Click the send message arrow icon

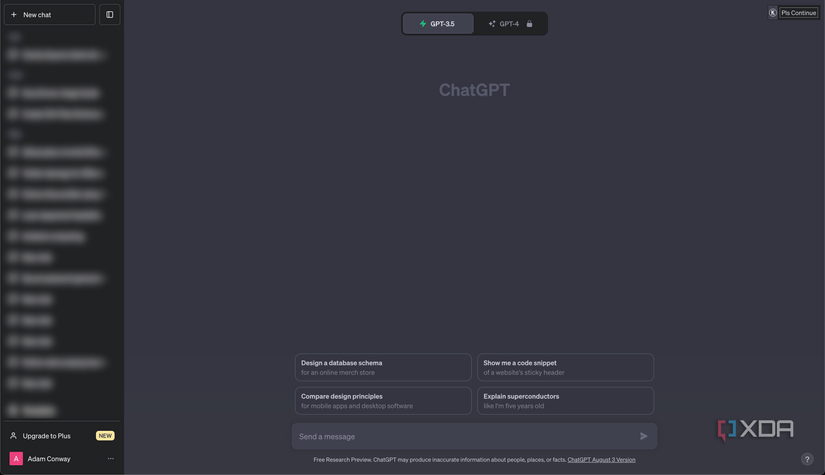(643, 436)
